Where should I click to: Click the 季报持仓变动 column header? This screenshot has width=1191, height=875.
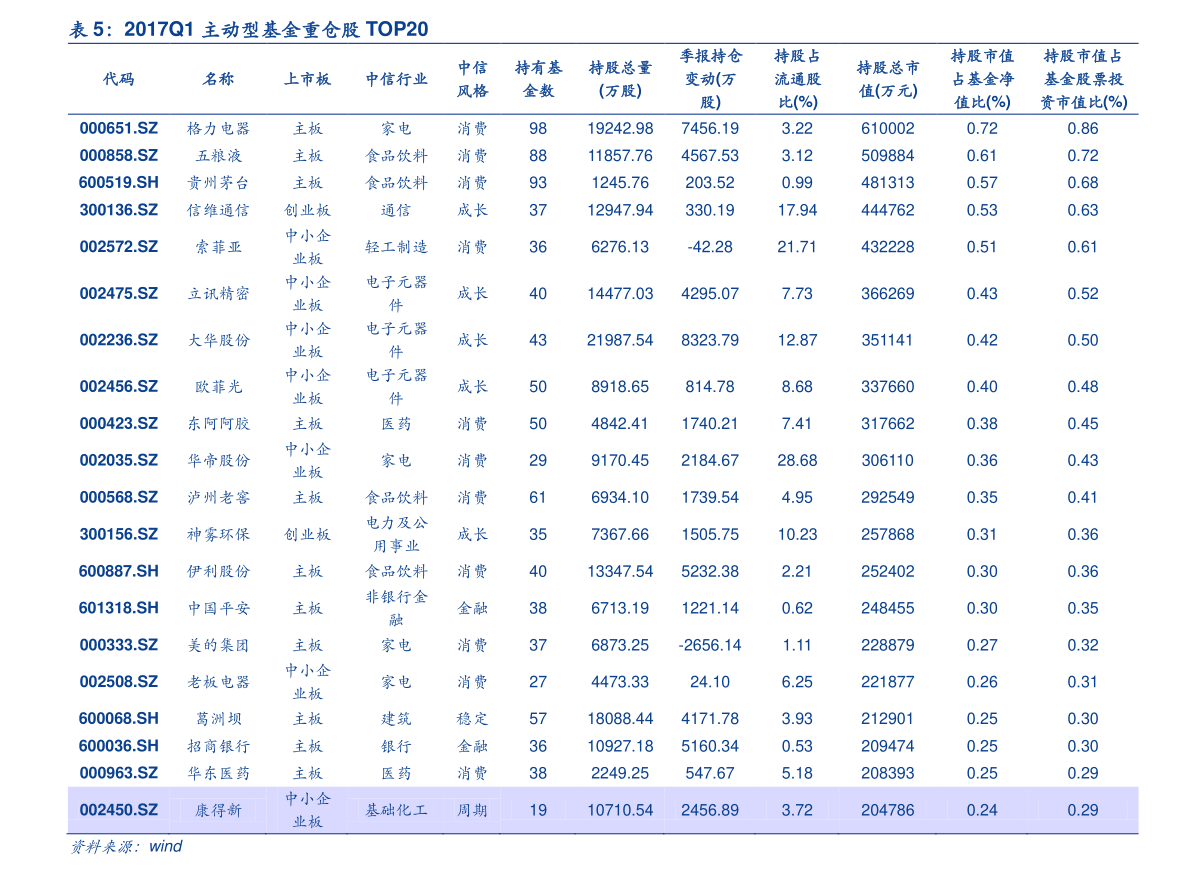[x=710, y=78]
